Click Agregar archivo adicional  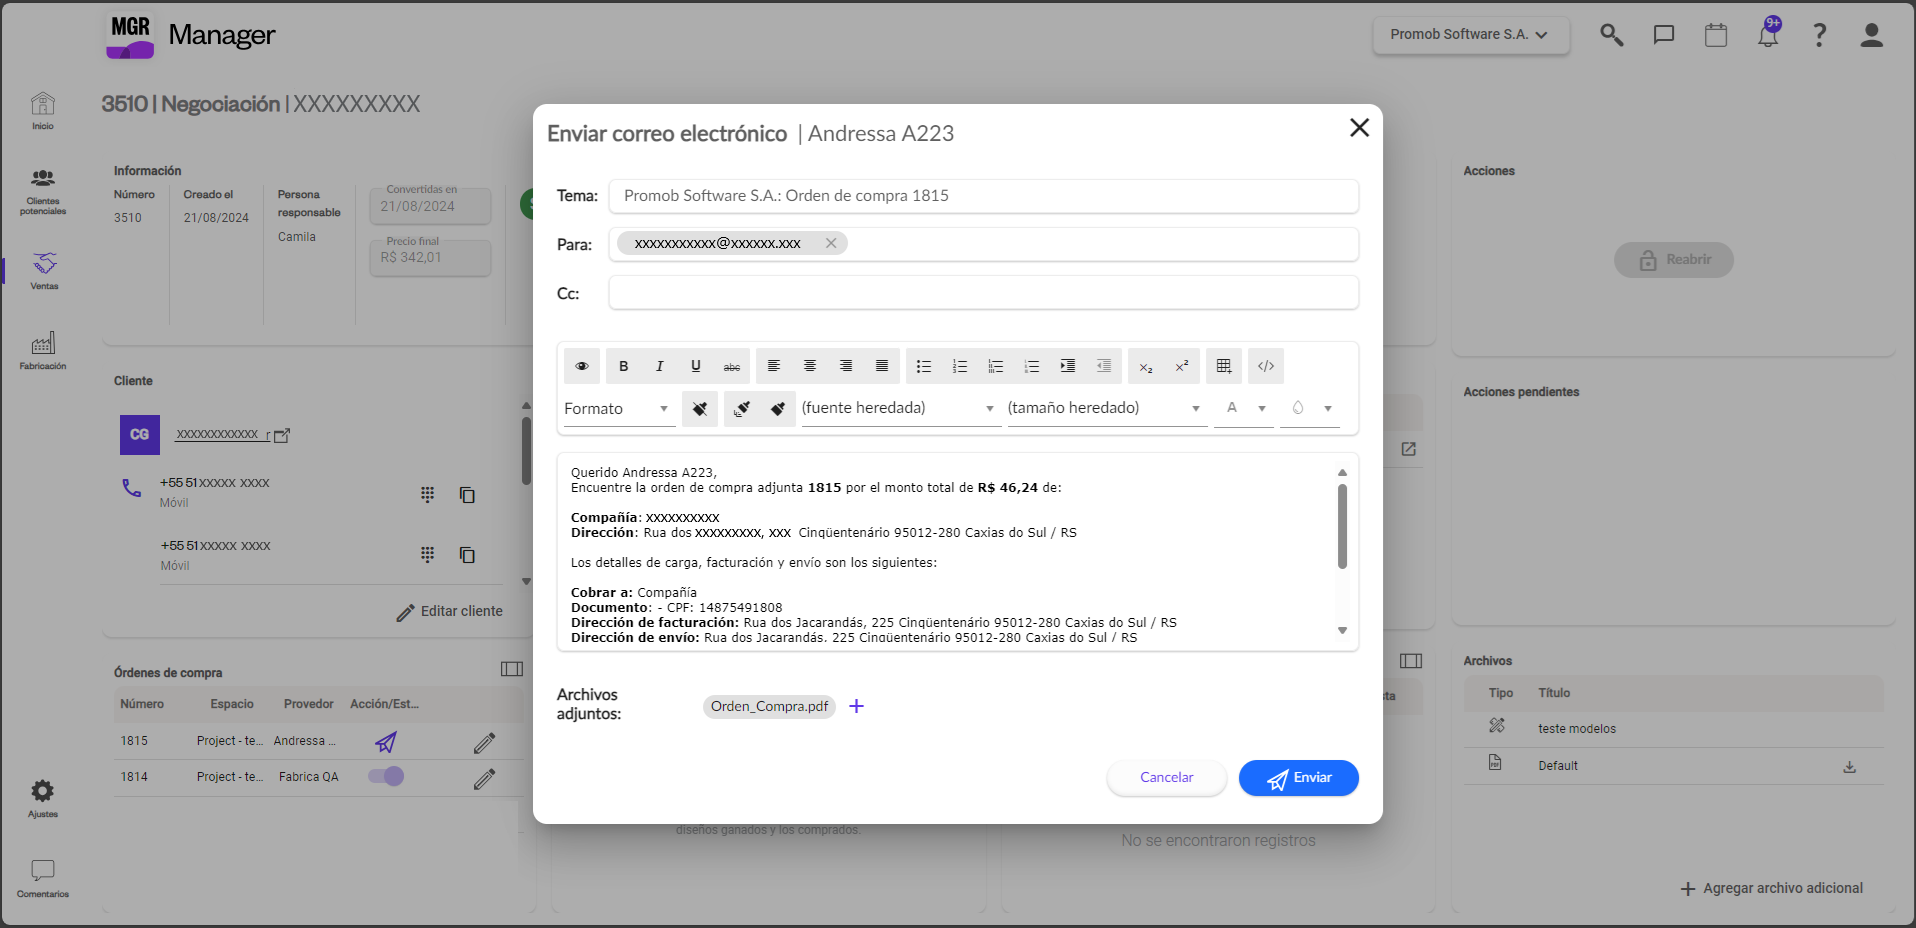pos(1772,888)
